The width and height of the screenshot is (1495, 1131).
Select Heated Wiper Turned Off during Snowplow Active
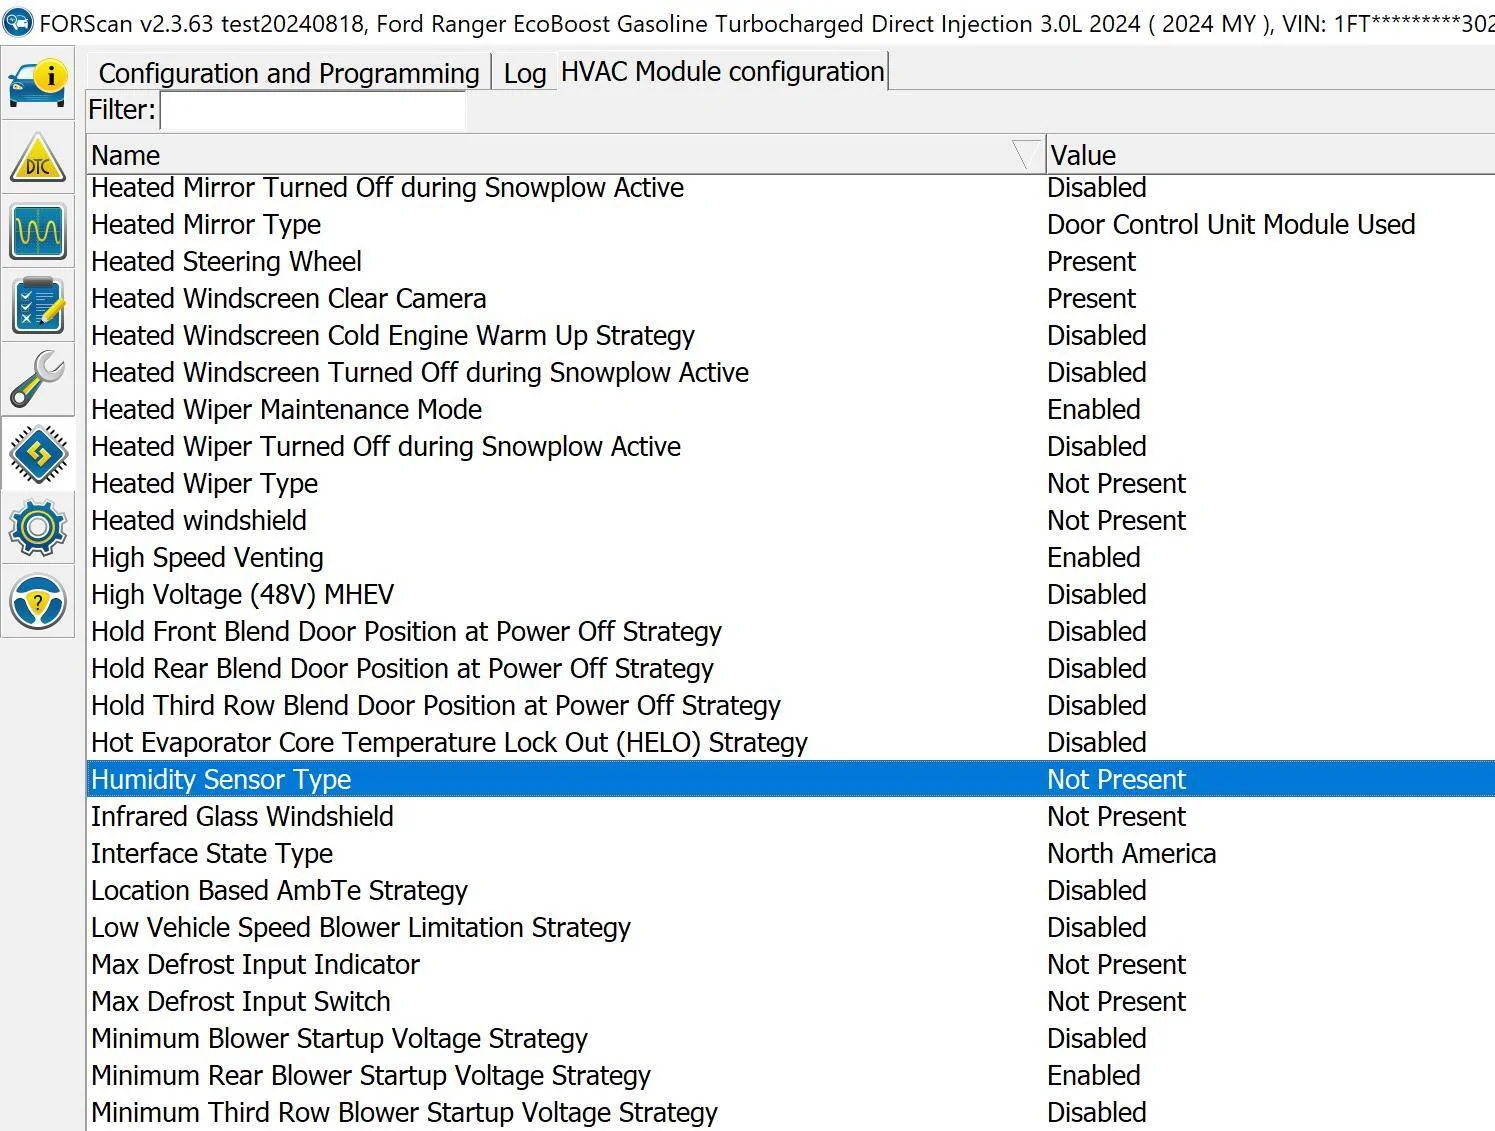[791, 446]
